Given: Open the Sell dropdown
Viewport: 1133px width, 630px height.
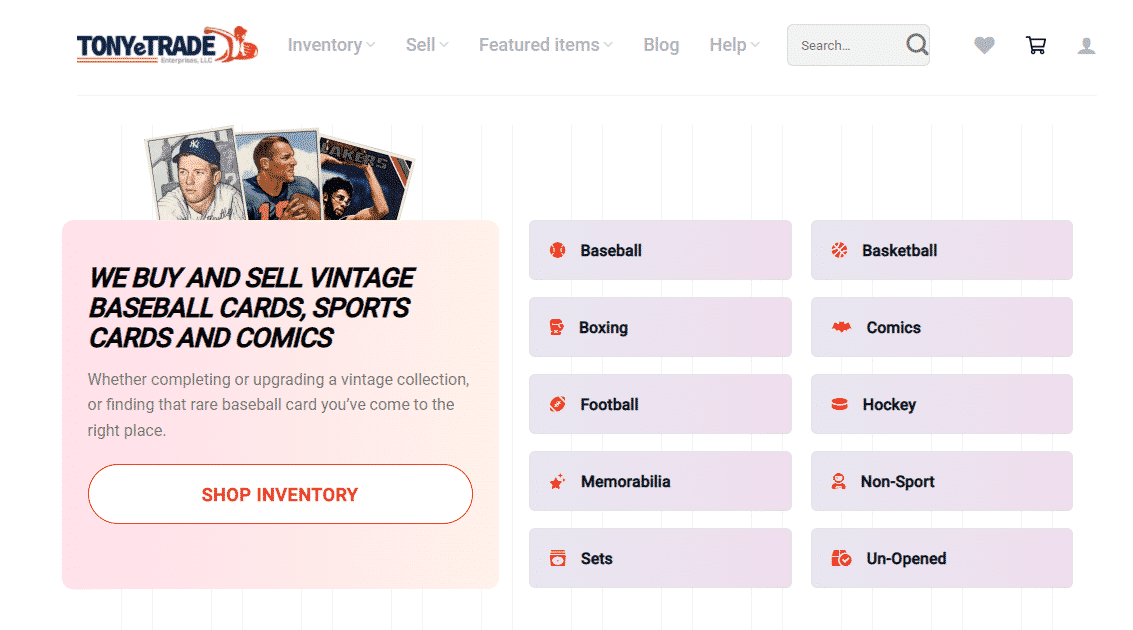Looking at the screenshot, I should (426, 45).
